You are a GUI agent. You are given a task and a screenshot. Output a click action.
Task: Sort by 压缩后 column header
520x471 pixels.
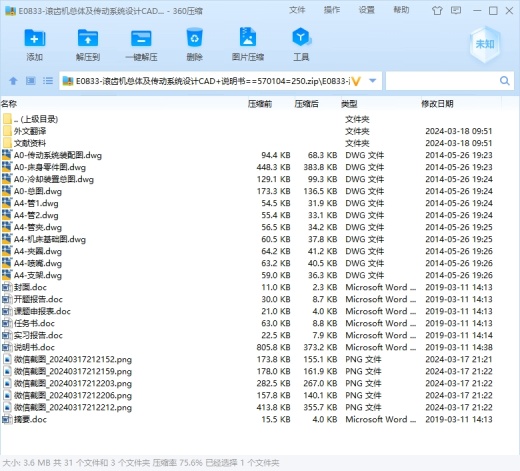[306, 104]
